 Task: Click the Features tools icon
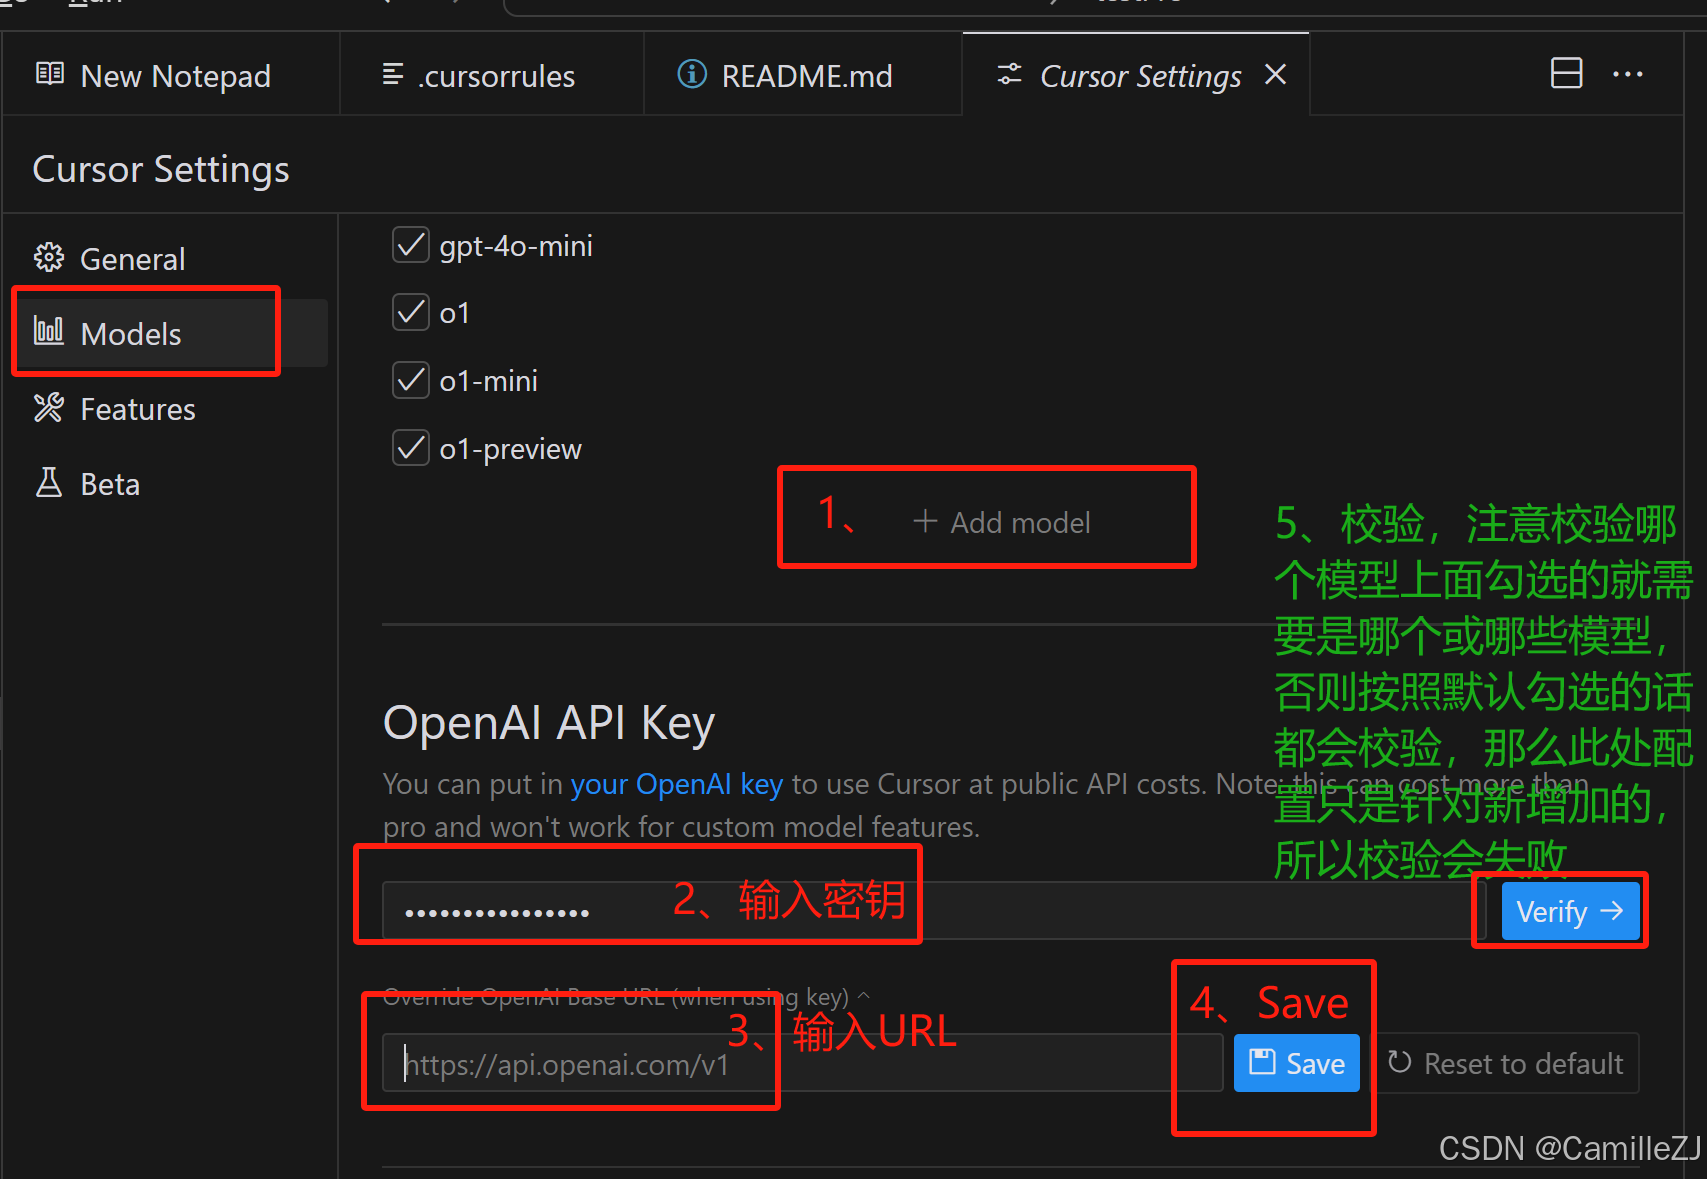49,407
